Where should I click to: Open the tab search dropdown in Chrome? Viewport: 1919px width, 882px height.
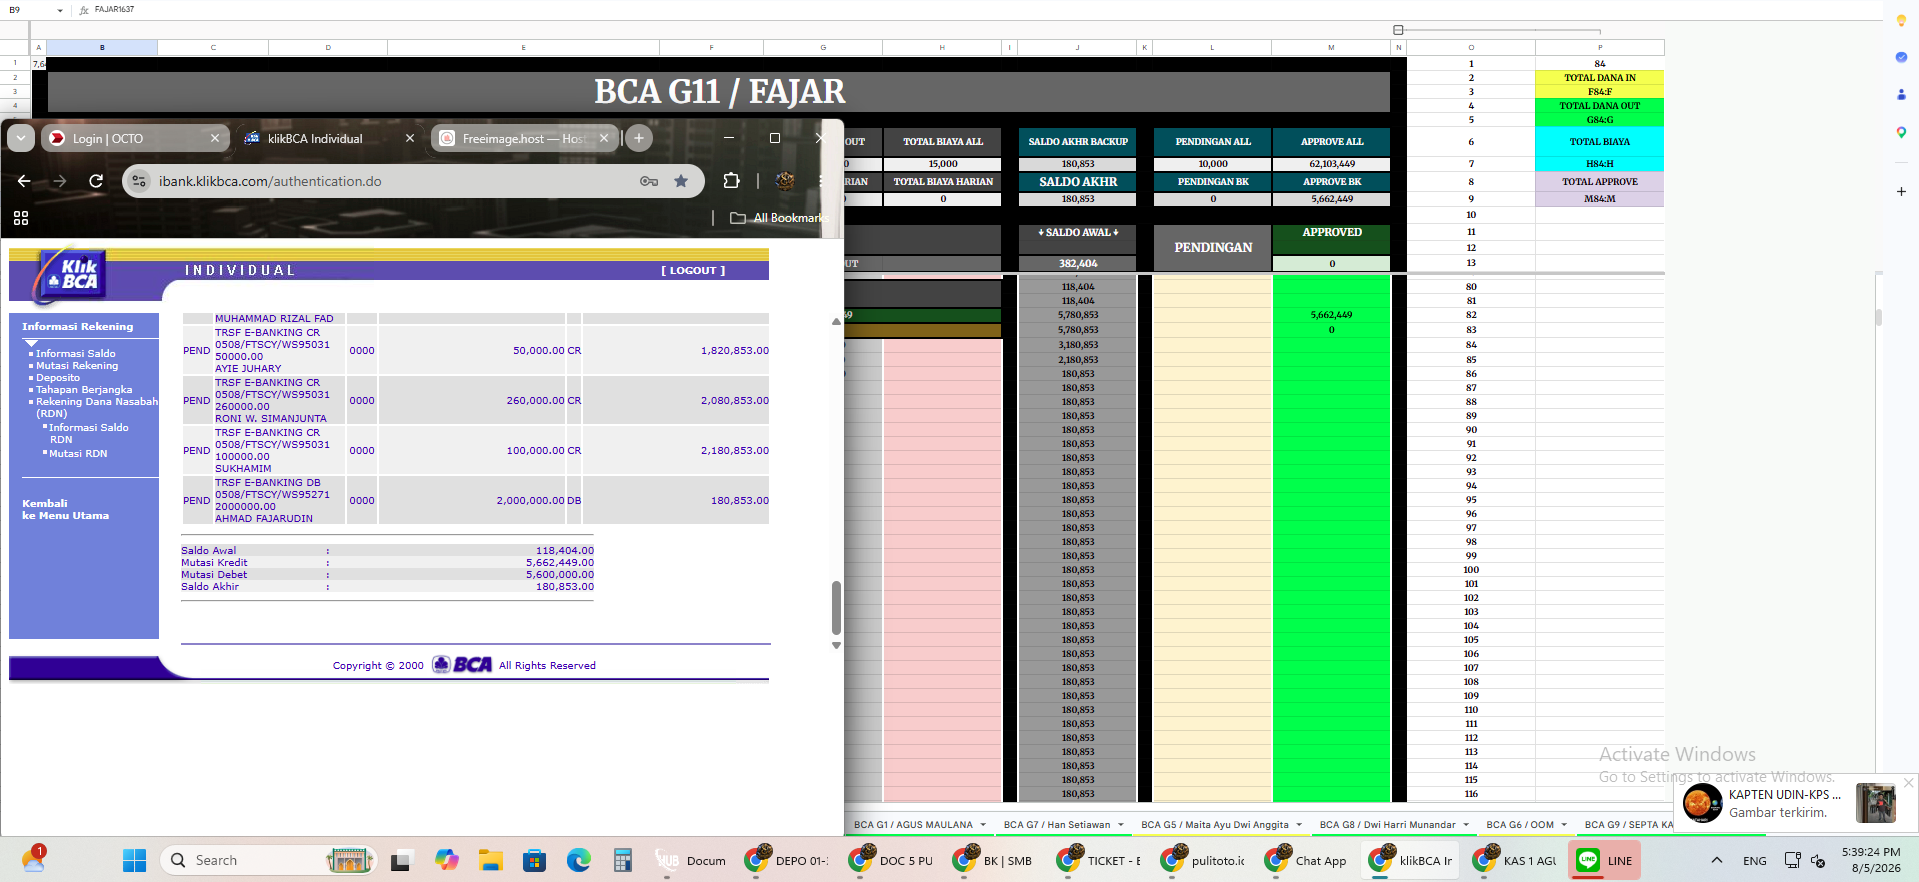pyautogui.click(x=21, y=138)
